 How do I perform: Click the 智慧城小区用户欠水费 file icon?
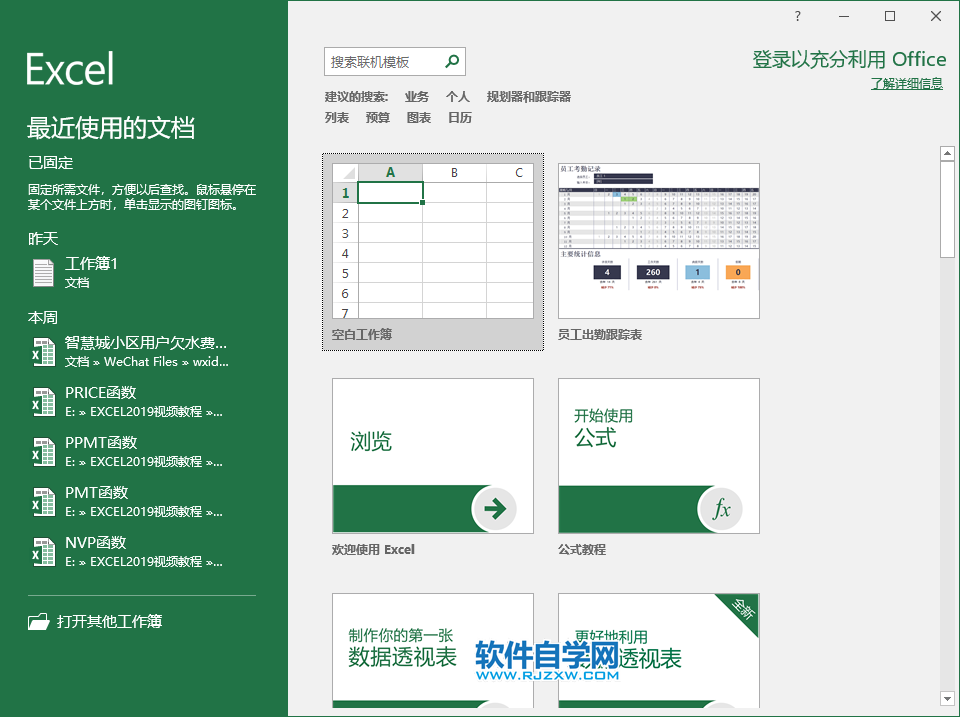point(42,352)
